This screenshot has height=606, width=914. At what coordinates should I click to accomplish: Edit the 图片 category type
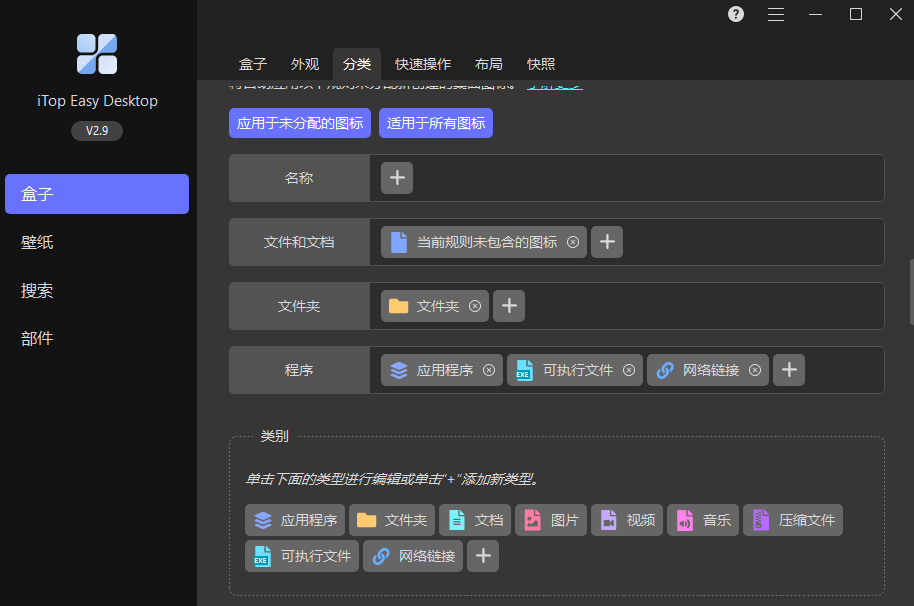coord(551,520)
